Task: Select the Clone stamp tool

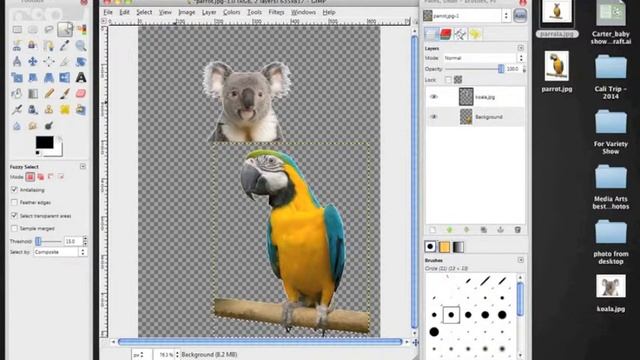Action: point(49,109)
